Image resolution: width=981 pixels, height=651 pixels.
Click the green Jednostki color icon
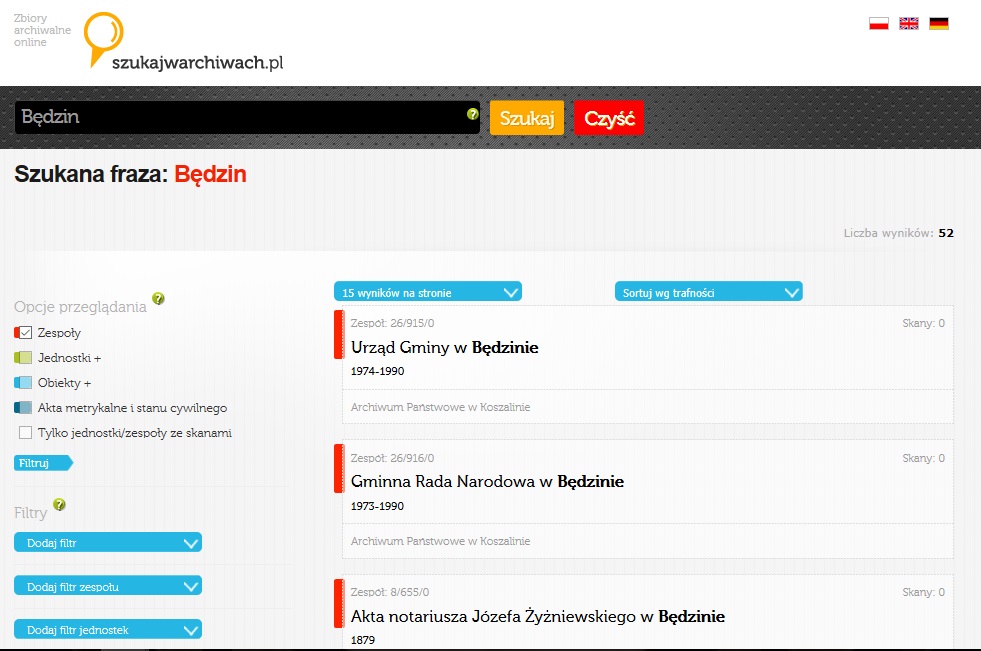pyautogui.click(x=24, y=358)
